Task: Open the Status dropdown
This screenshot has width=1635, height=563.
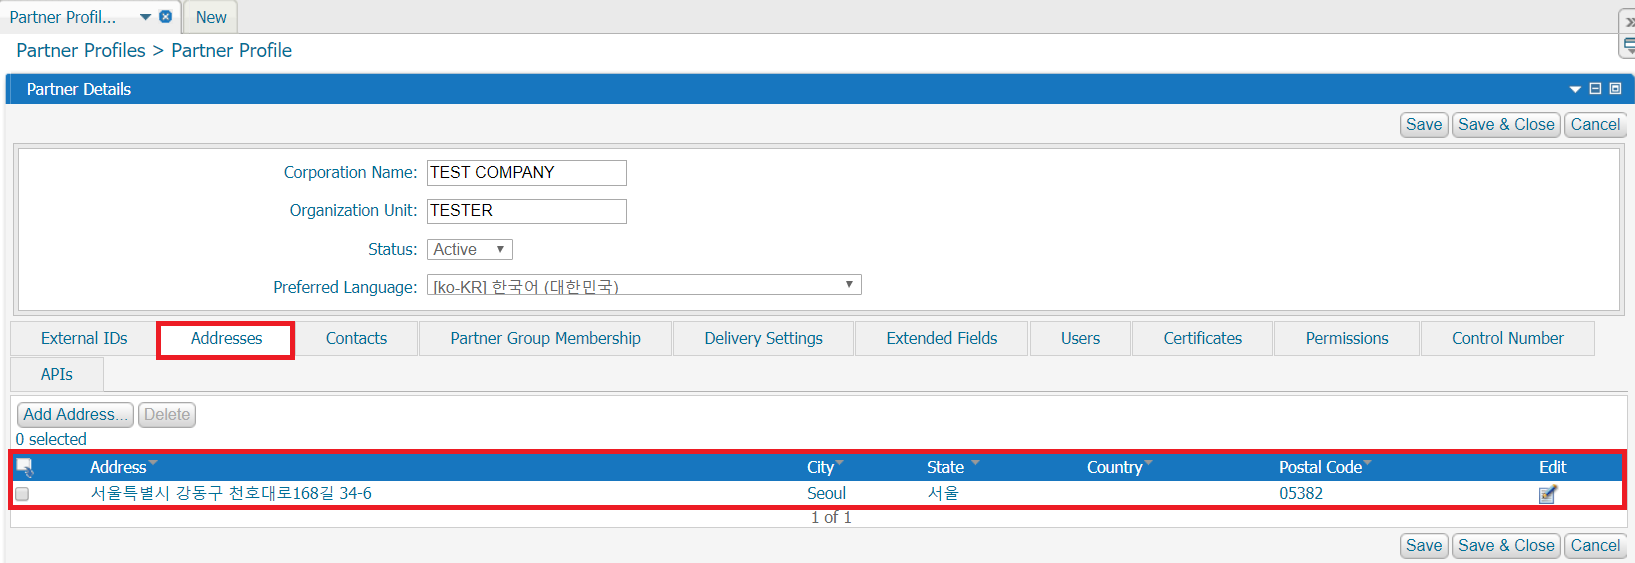Action: pyautogui.click(x=470, y=249)
